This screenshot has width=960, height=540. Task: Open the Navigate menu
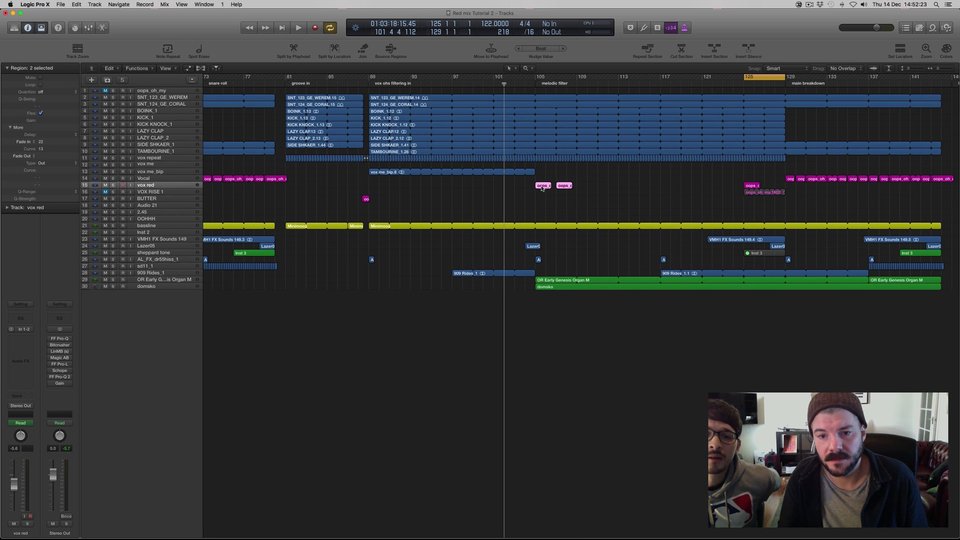(x=119, y=4)
